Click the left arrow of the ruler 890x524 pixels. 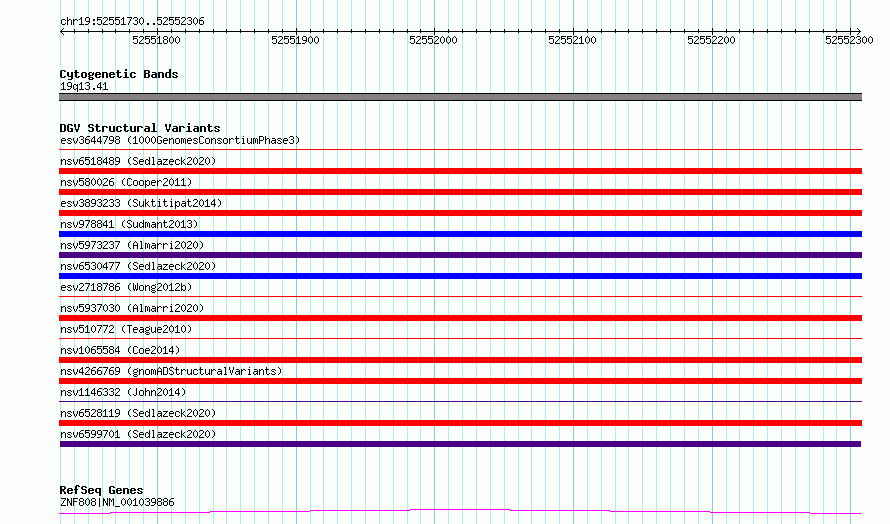[x=62, y=31]
